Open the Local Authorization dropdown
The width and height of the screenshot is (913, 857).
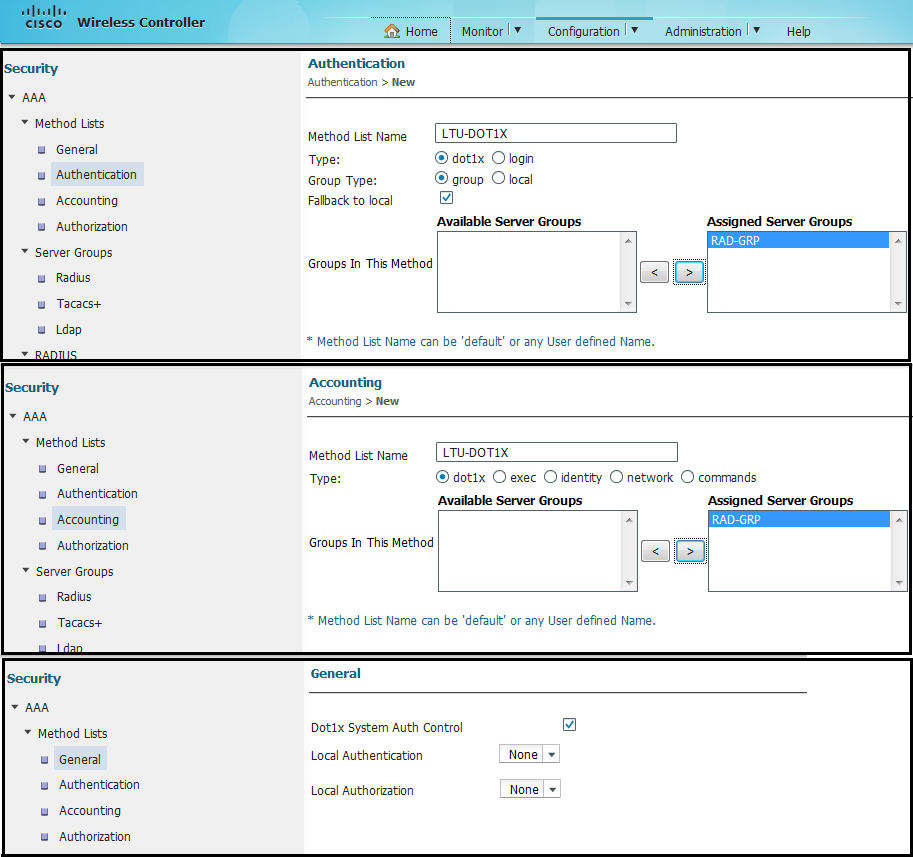click(552, 790)
